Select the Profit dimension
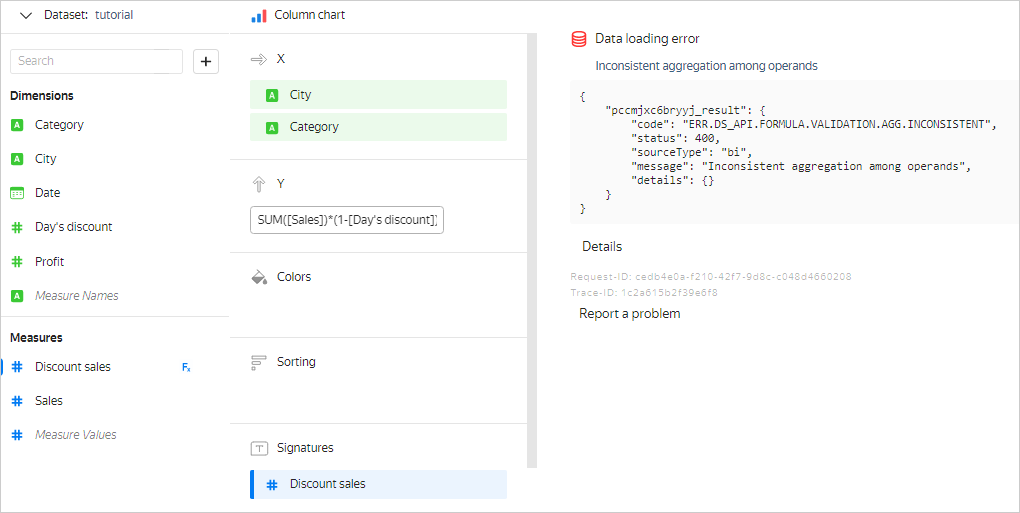Screen dimensions: 1020x513 tap(49, 262)
